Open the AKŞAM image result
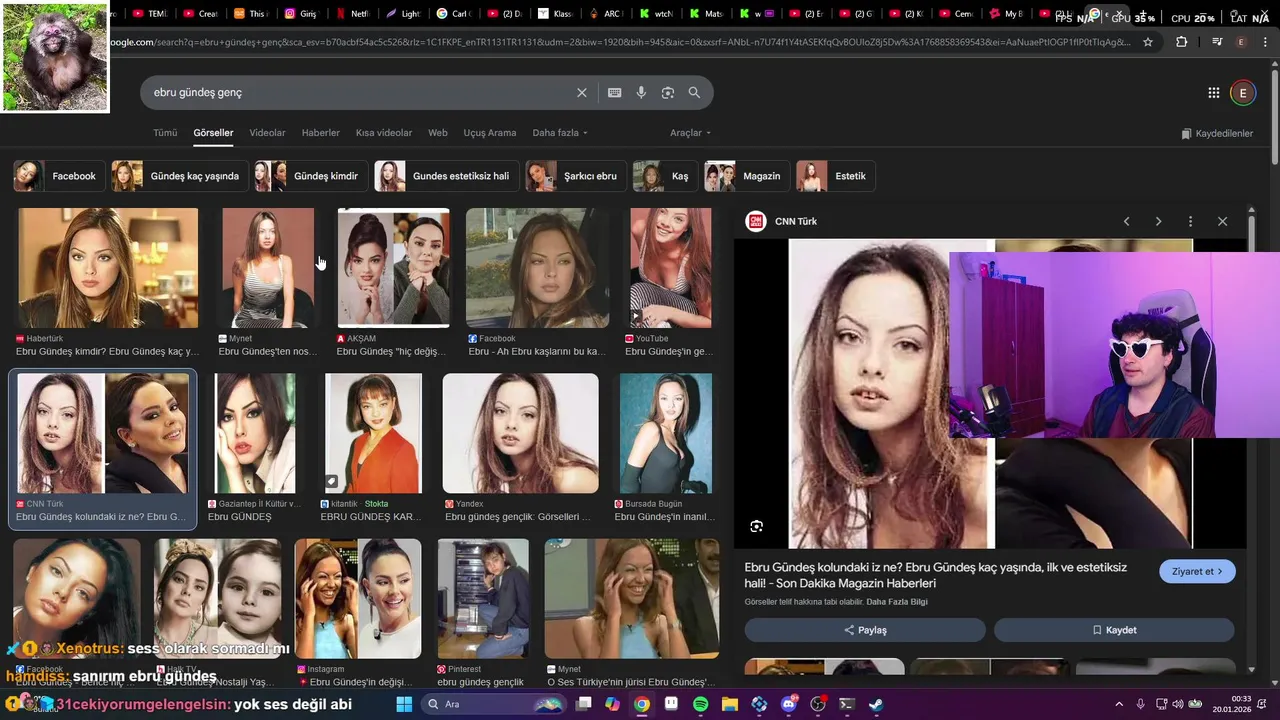The width and height of the screenshot is (1280, 720). pos(393,268)
